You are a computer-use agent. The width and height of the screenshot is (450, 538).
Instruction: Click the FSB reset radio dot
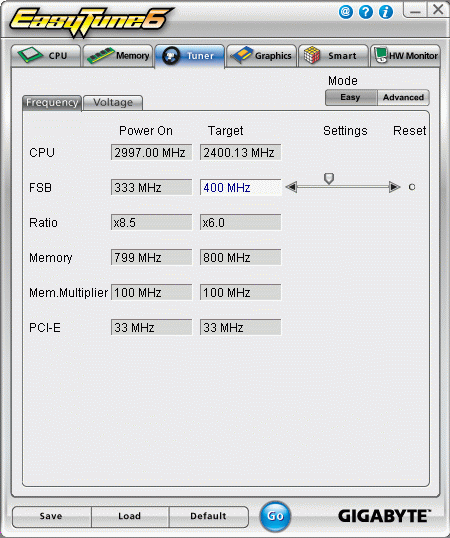pyautogui.click(x=412, y=187)
